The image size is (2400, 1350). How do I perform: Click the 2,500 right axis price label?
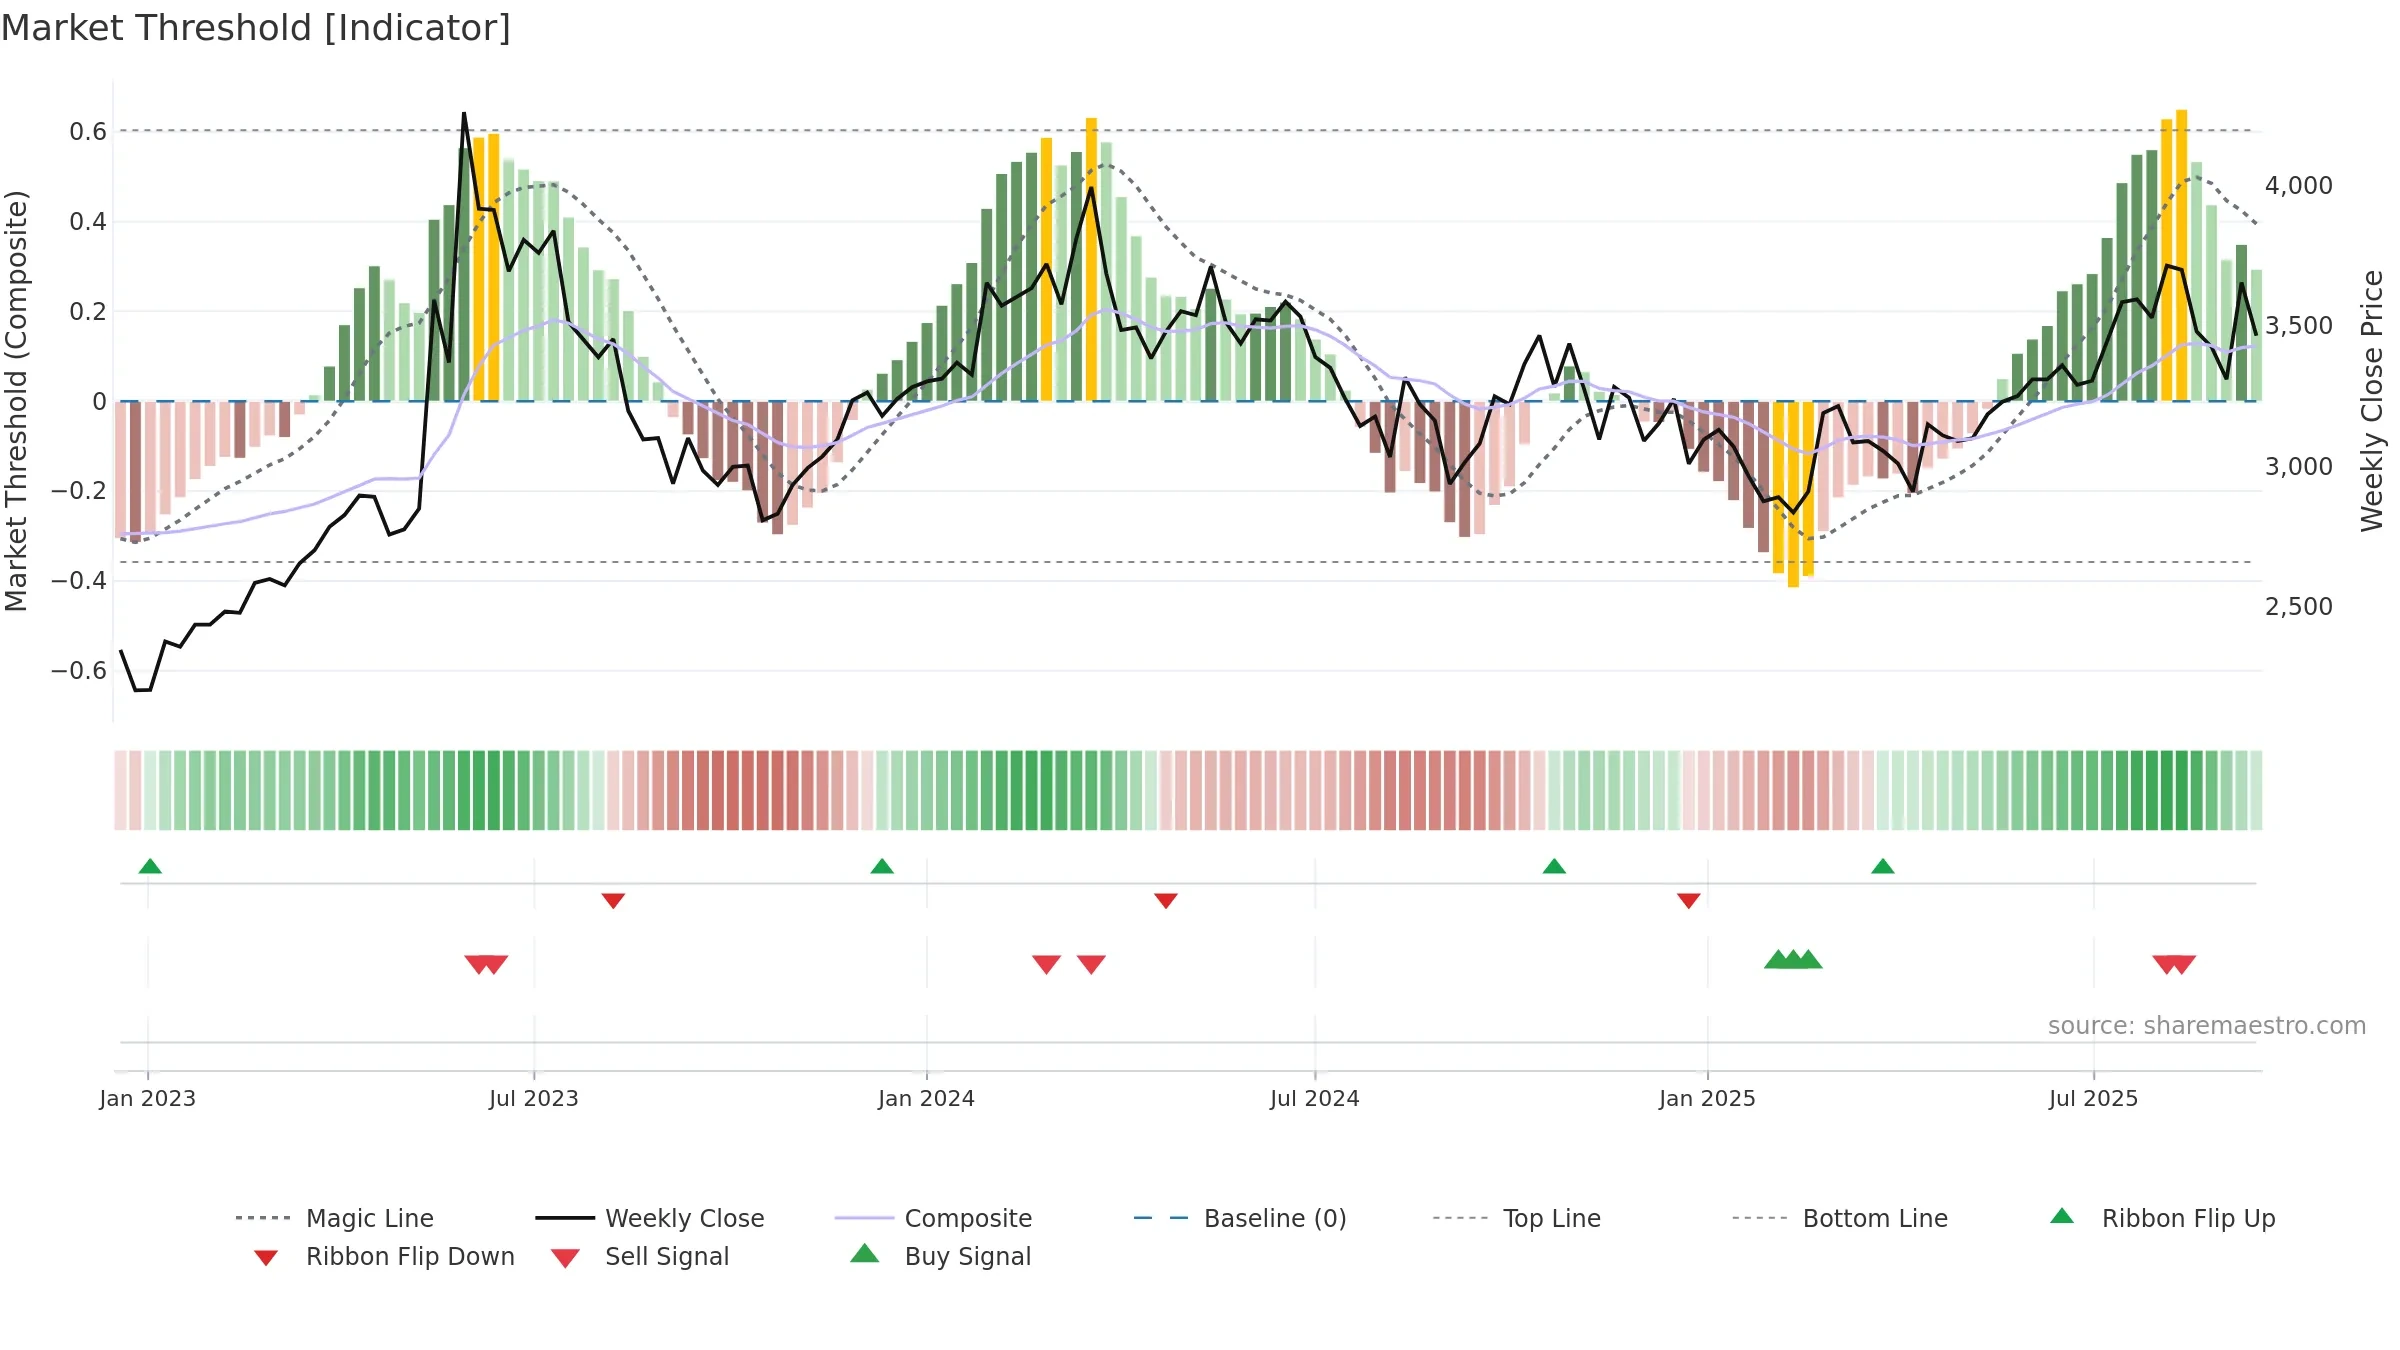(x=2299, y=606)
